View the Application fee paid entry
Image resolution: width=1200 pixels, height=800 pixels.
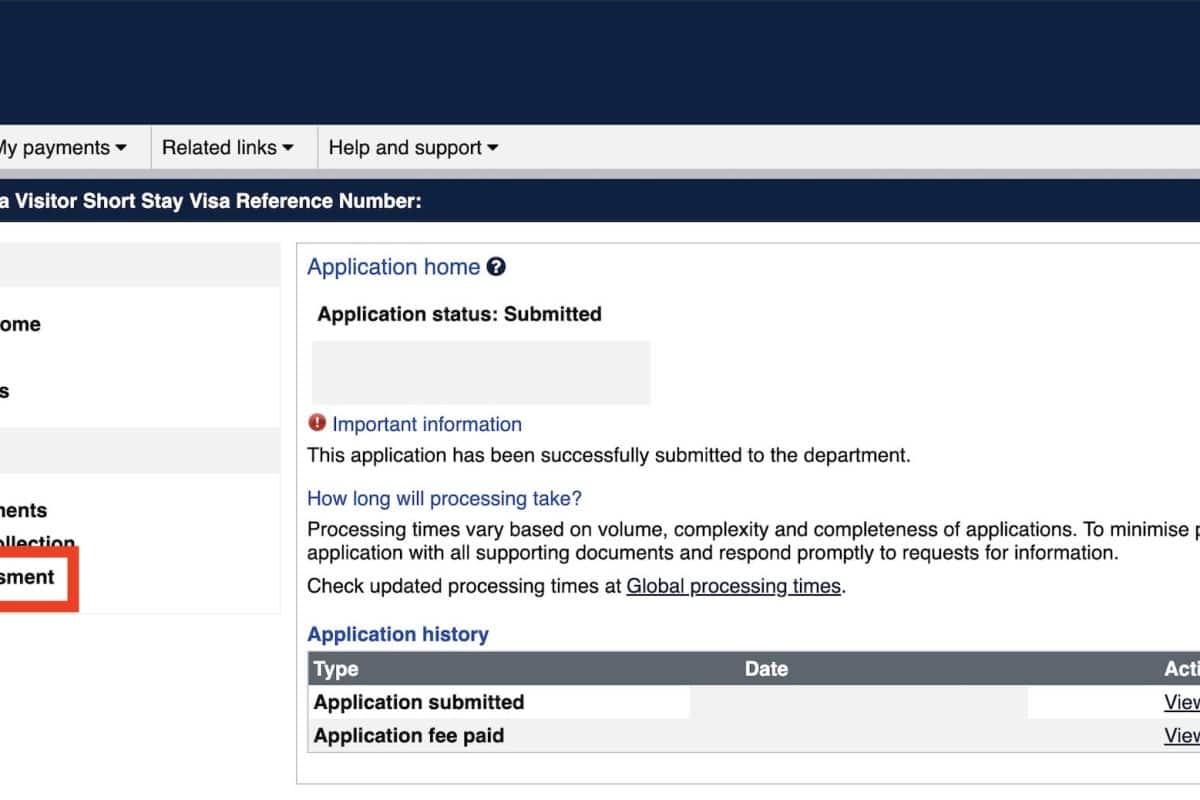(1181, 736)
